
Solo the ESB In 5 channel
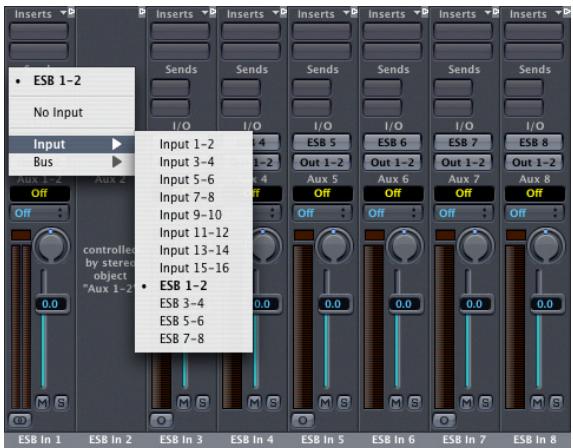[x=344, y=402]
